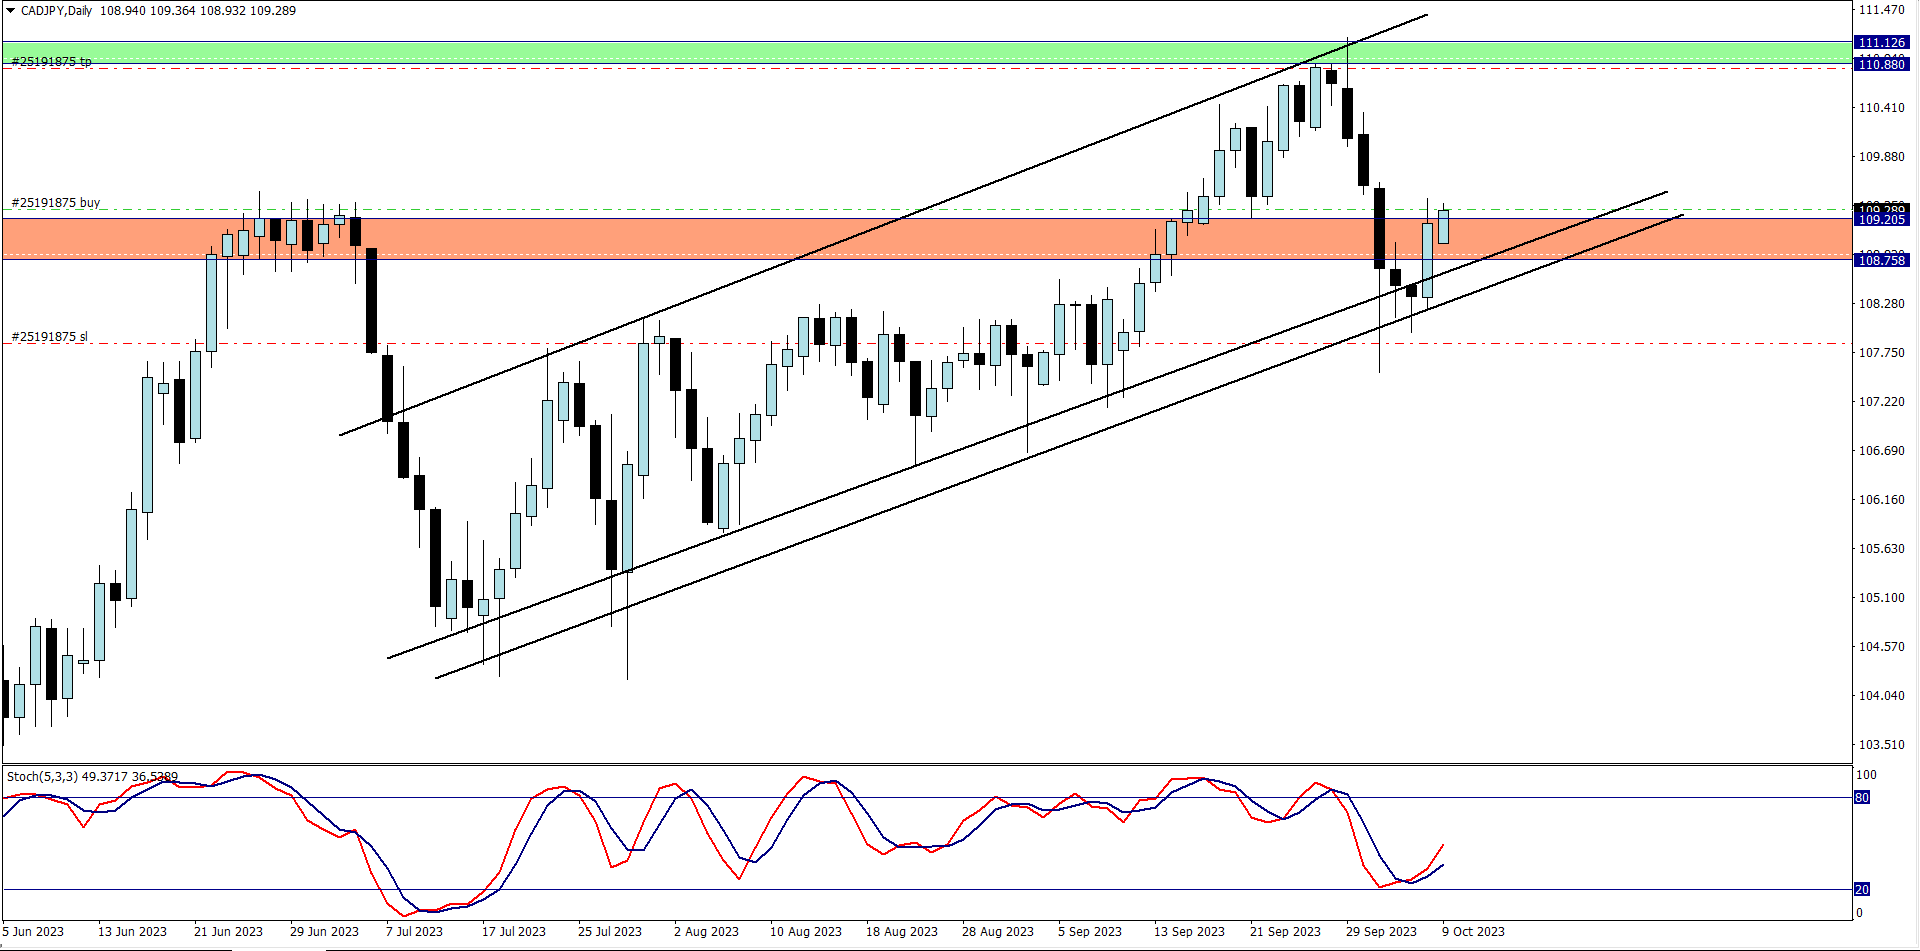
Task: Click the CADJPY,Daily chart title
Action: point(56,11)
